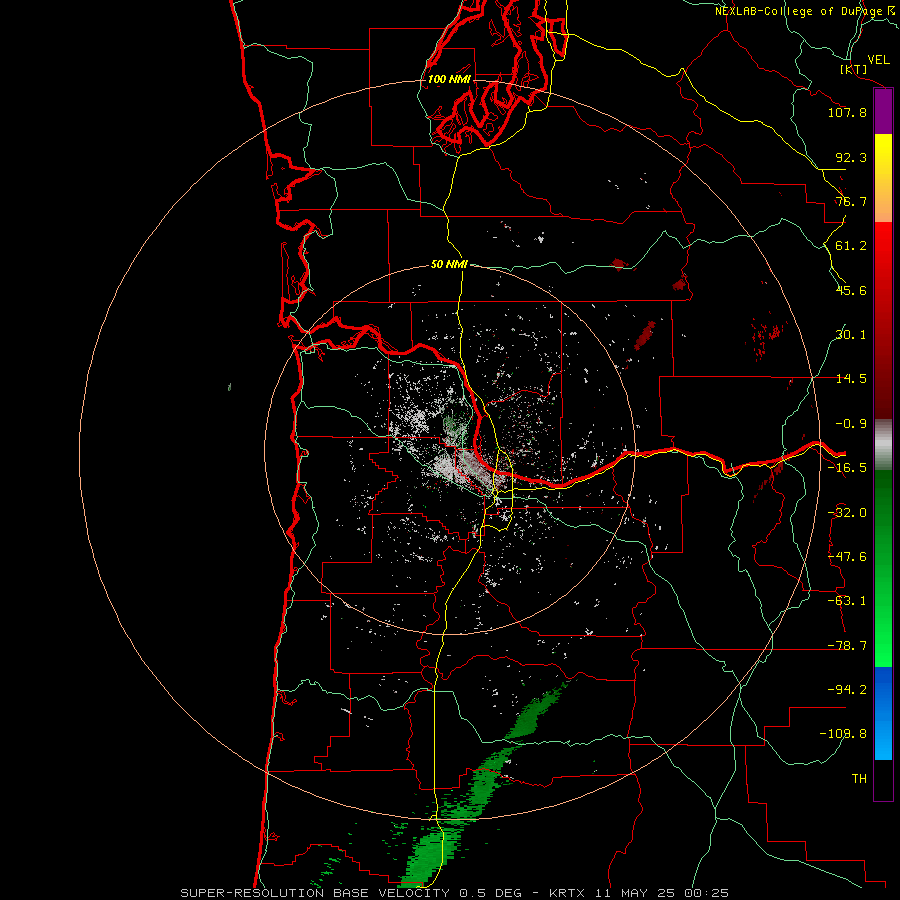Pick the yellow segment of the color bar
Screen dimensions: 900x900
(x=883, y=155)
